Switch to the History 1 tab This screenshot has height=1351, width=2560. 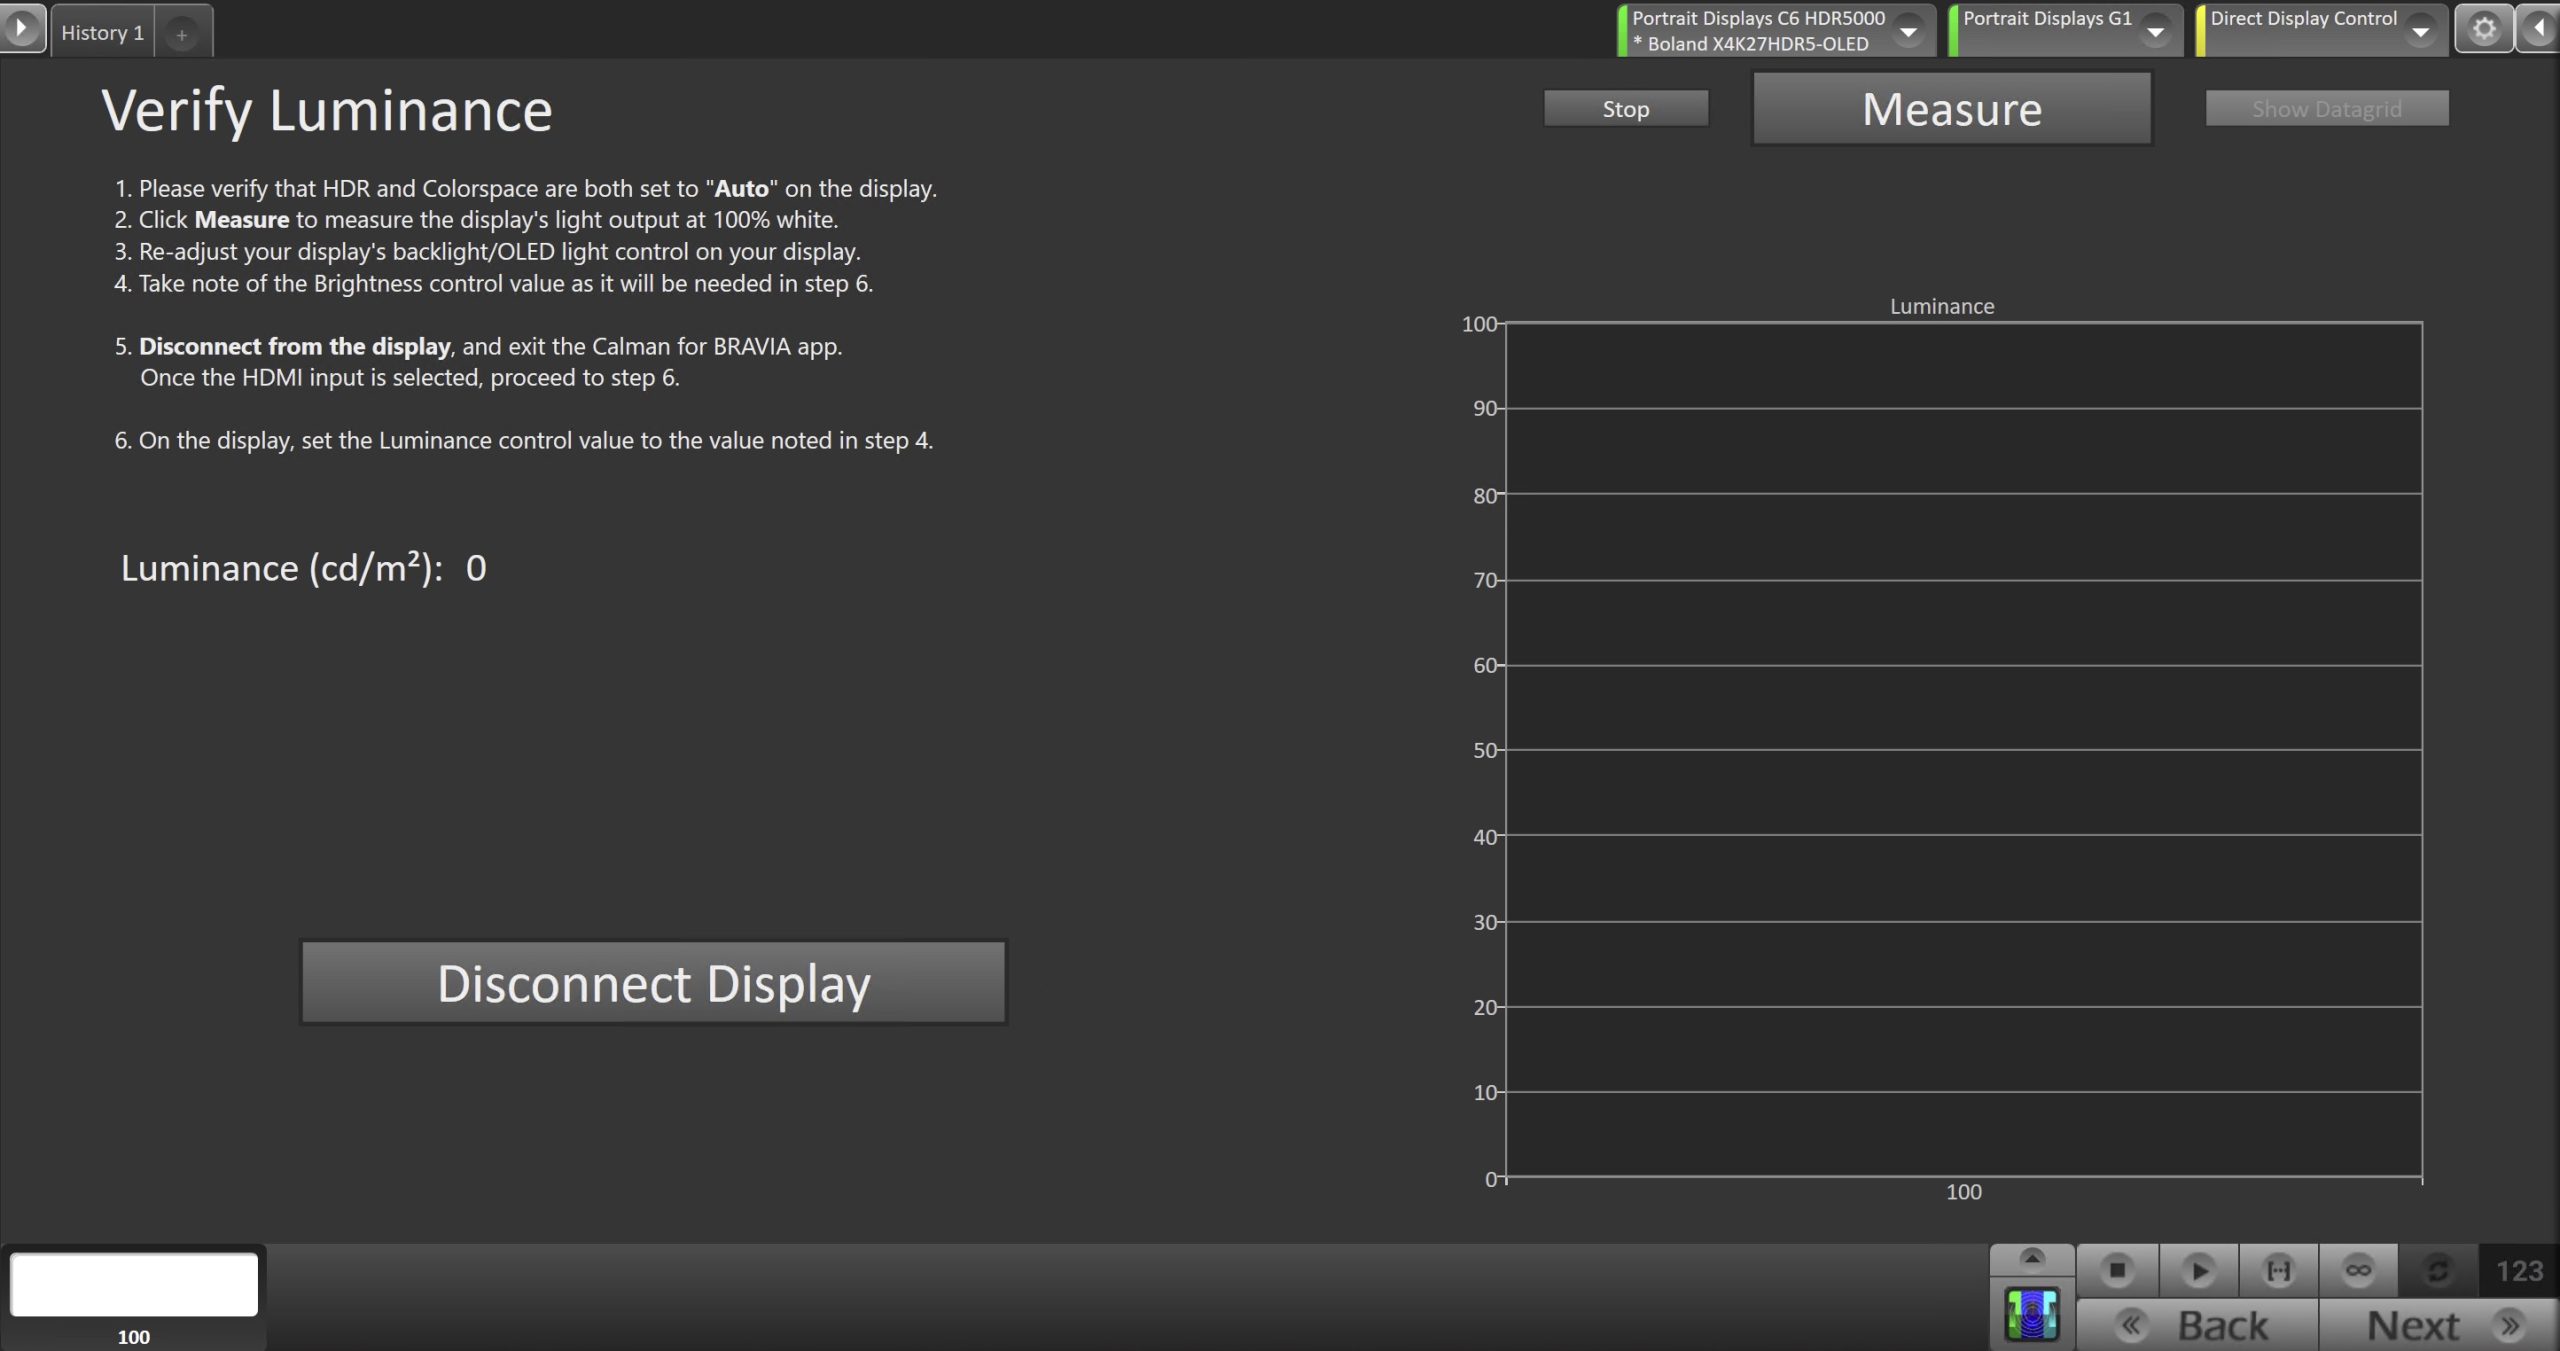(x=102, y=33)
